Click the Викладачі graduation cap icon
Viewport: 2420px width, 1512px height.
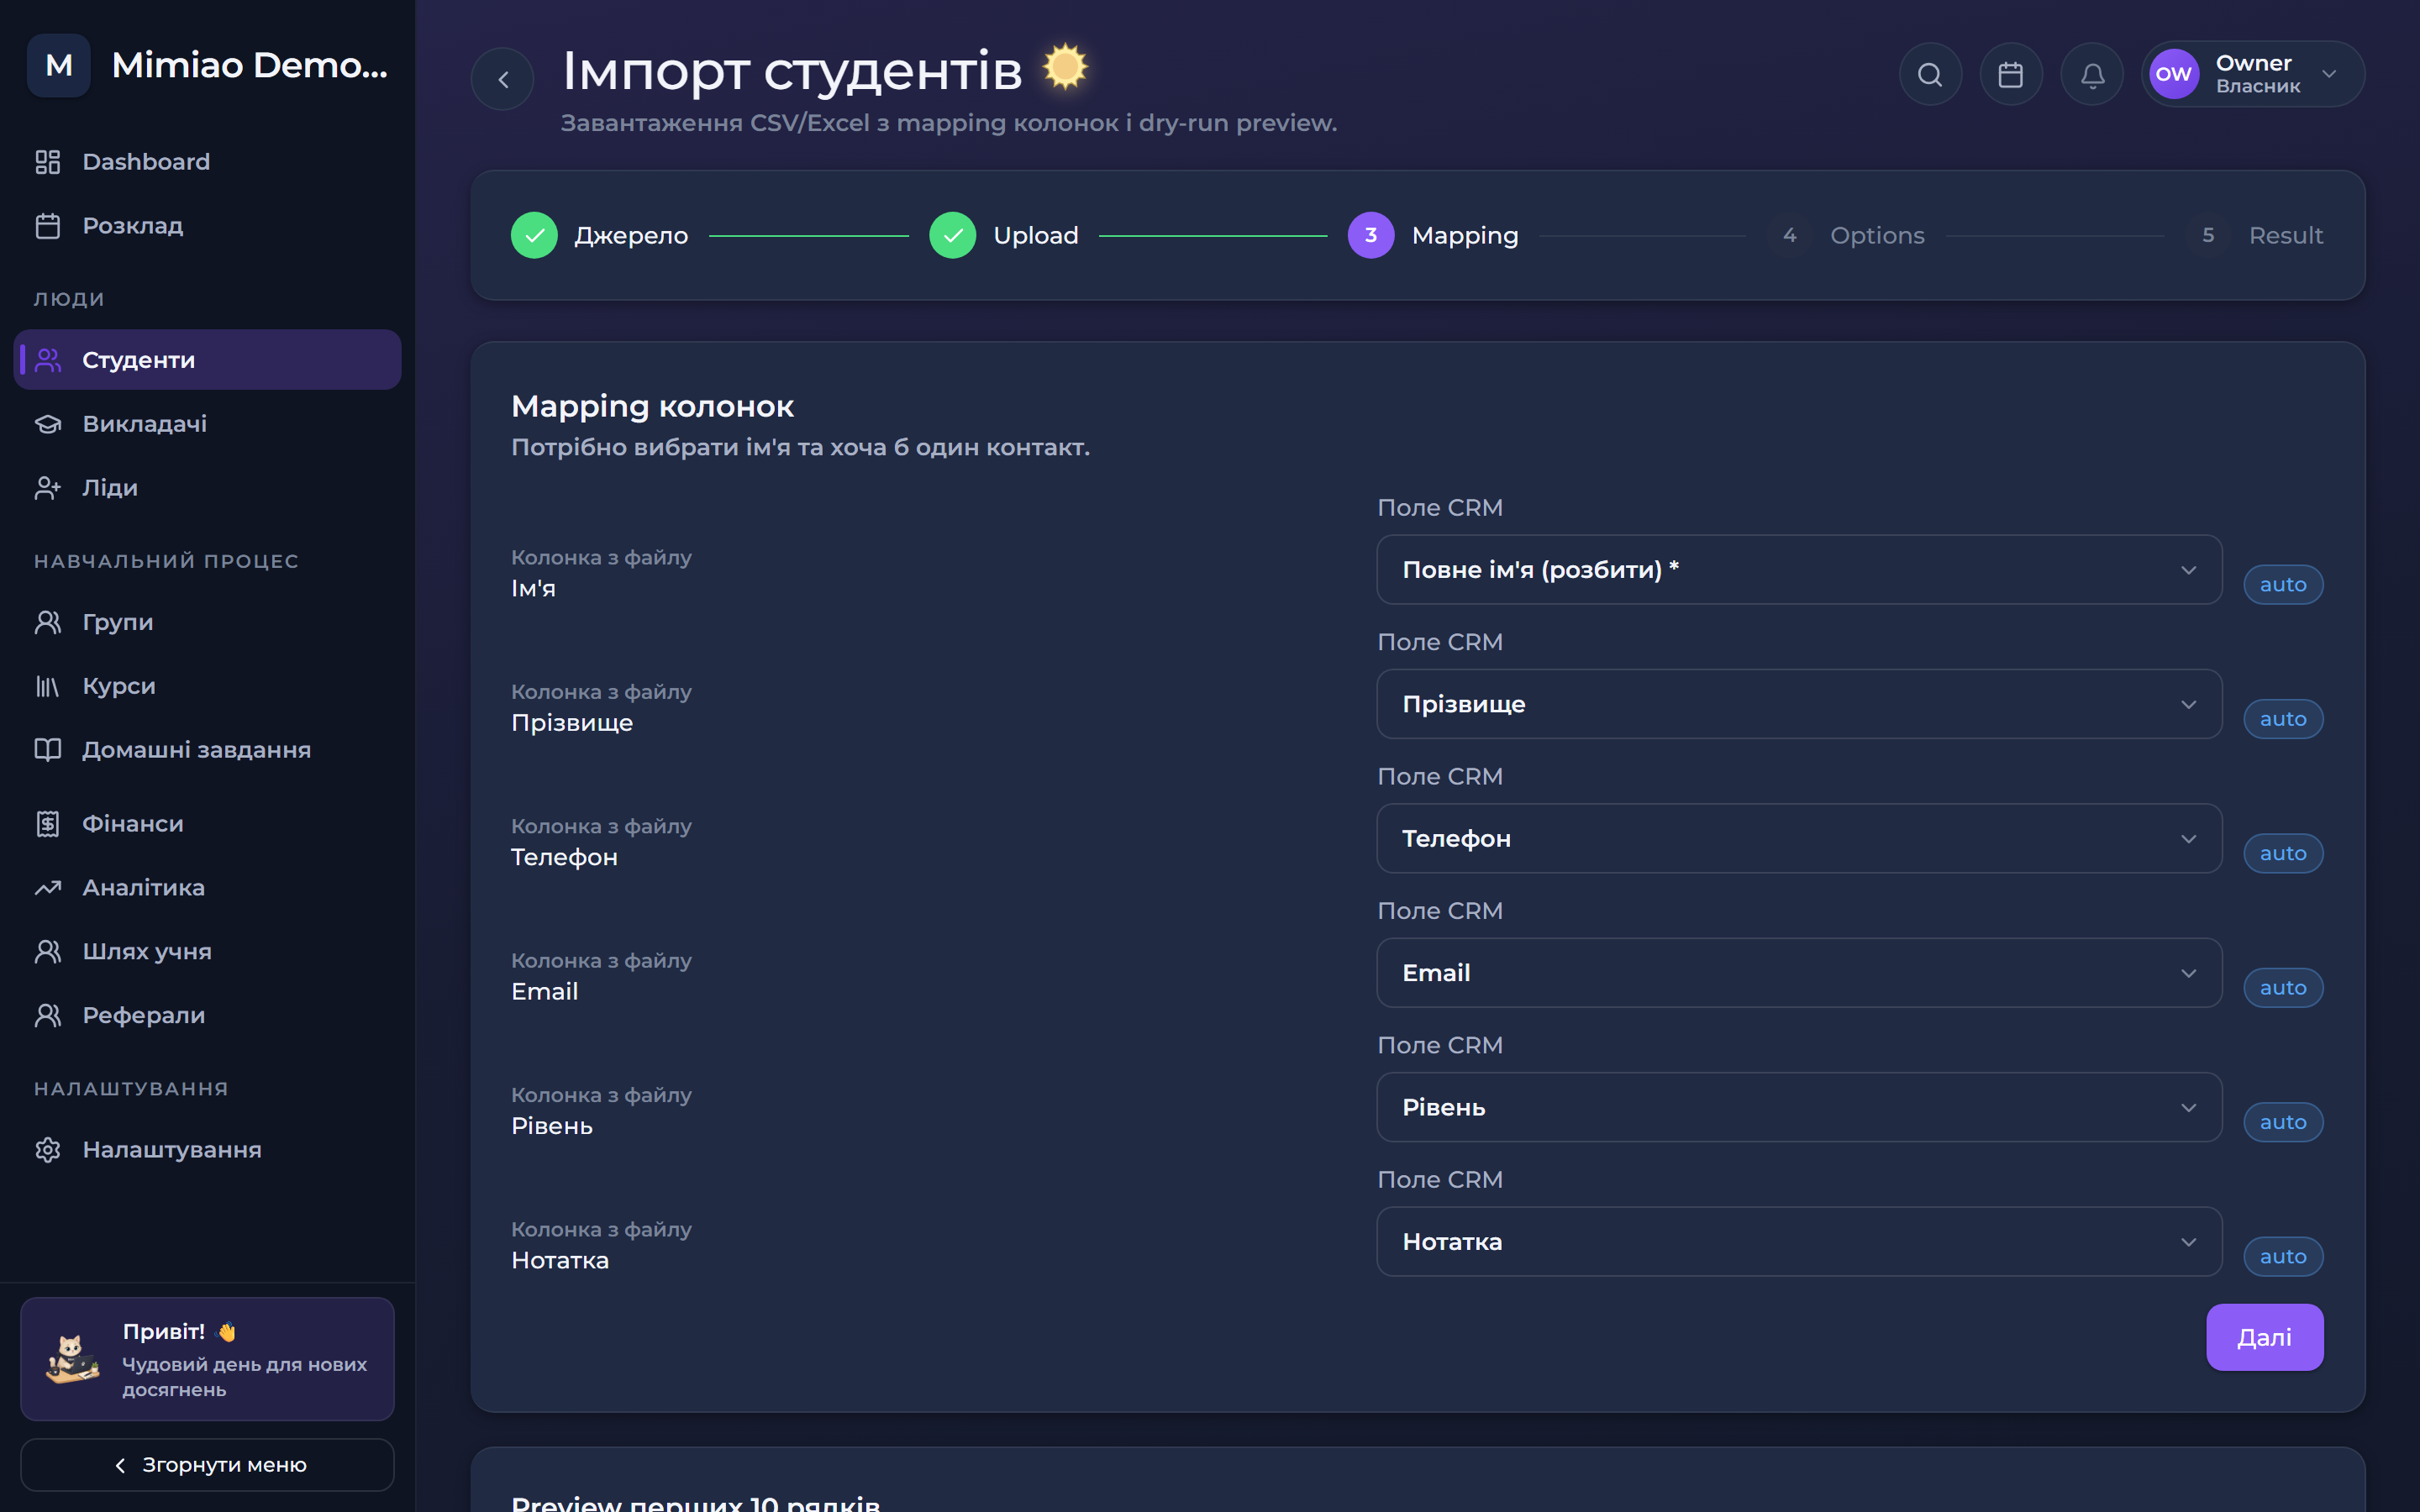click(48, 424)
